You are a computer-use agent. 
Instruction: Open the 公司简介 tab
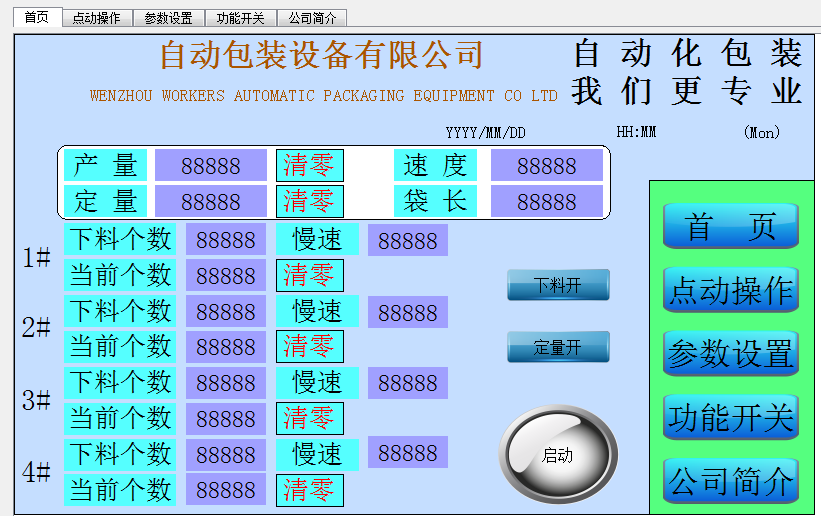312,18
